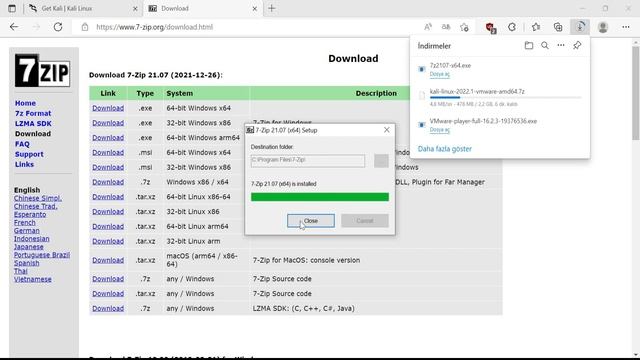Open browser Settings and more menu

click(626, 27)
